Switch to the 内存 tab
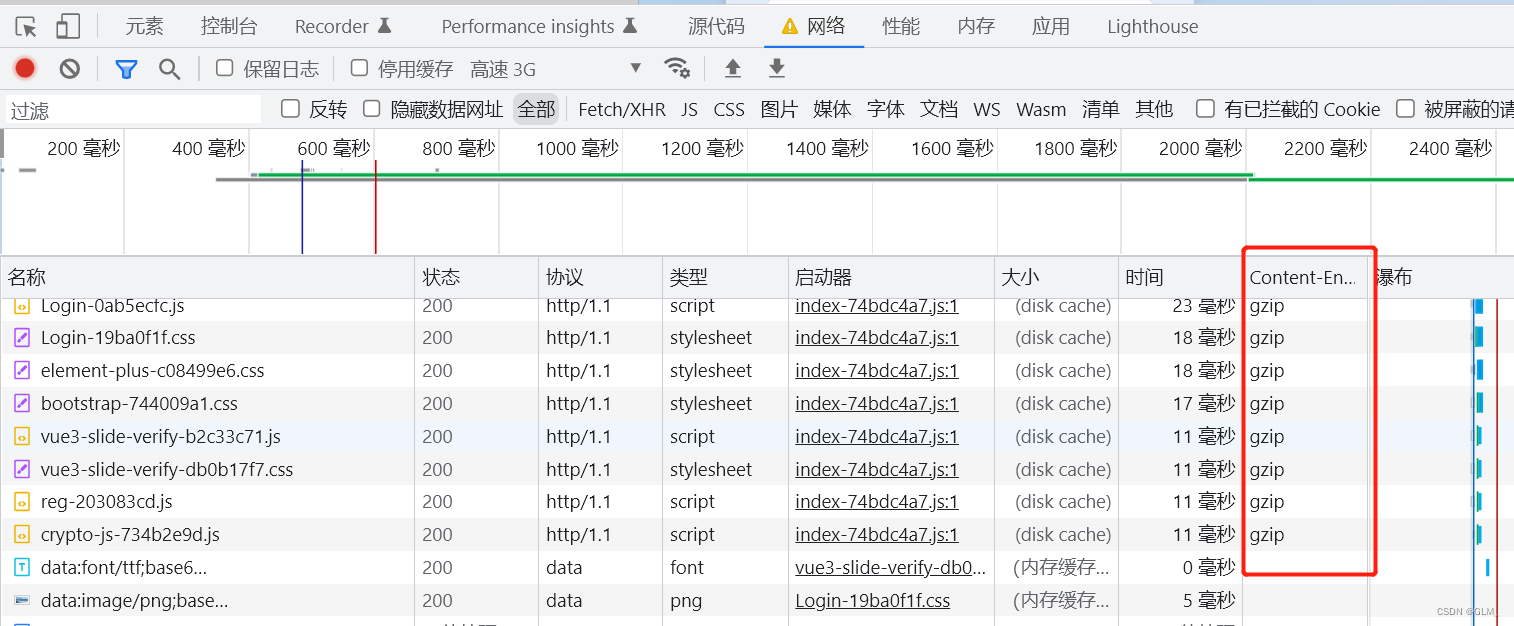 [x=976, y=27]
